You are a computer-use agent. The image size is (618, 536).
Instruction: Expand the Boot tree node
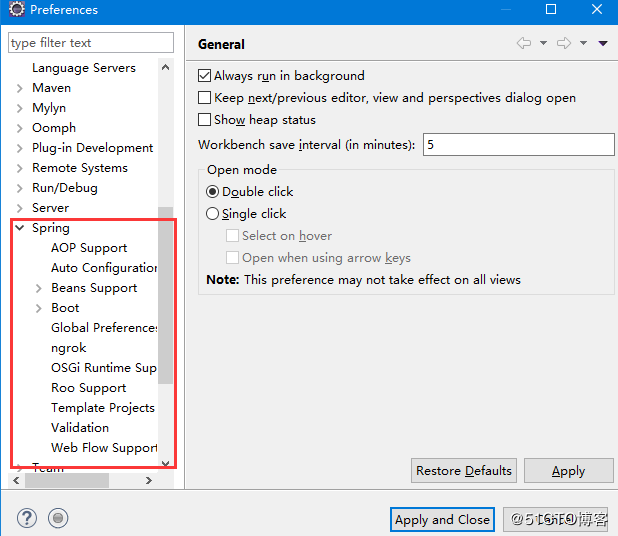point(39,308)
